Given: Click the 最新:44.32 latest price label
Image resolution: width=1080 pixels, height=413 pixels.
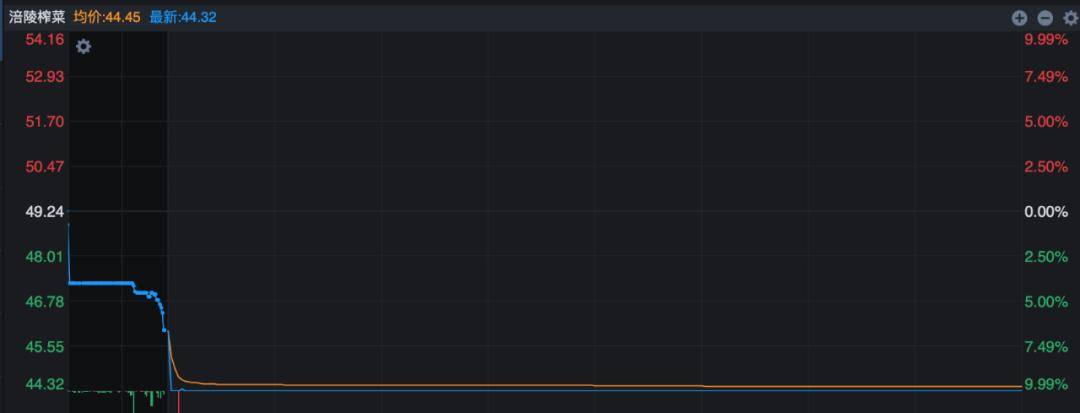Looking at the screenshot, I should tap(183, 17).
